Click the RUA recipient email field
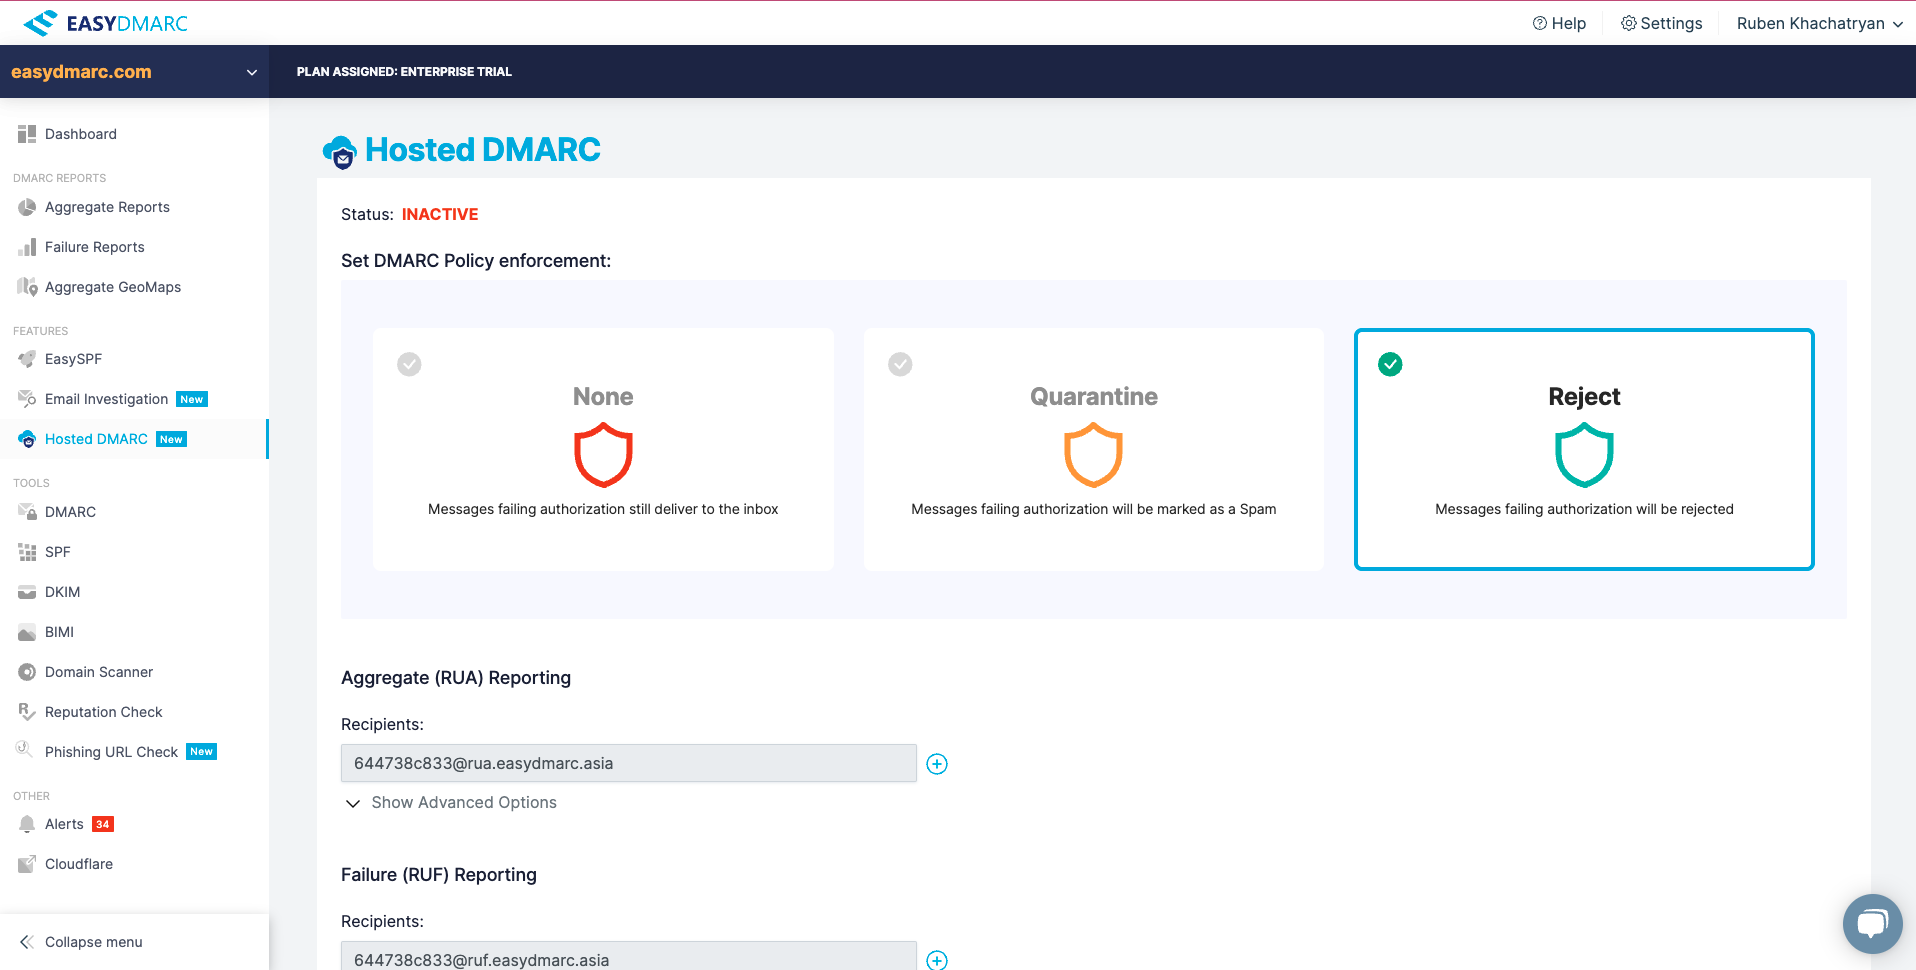 click(627, 763)
